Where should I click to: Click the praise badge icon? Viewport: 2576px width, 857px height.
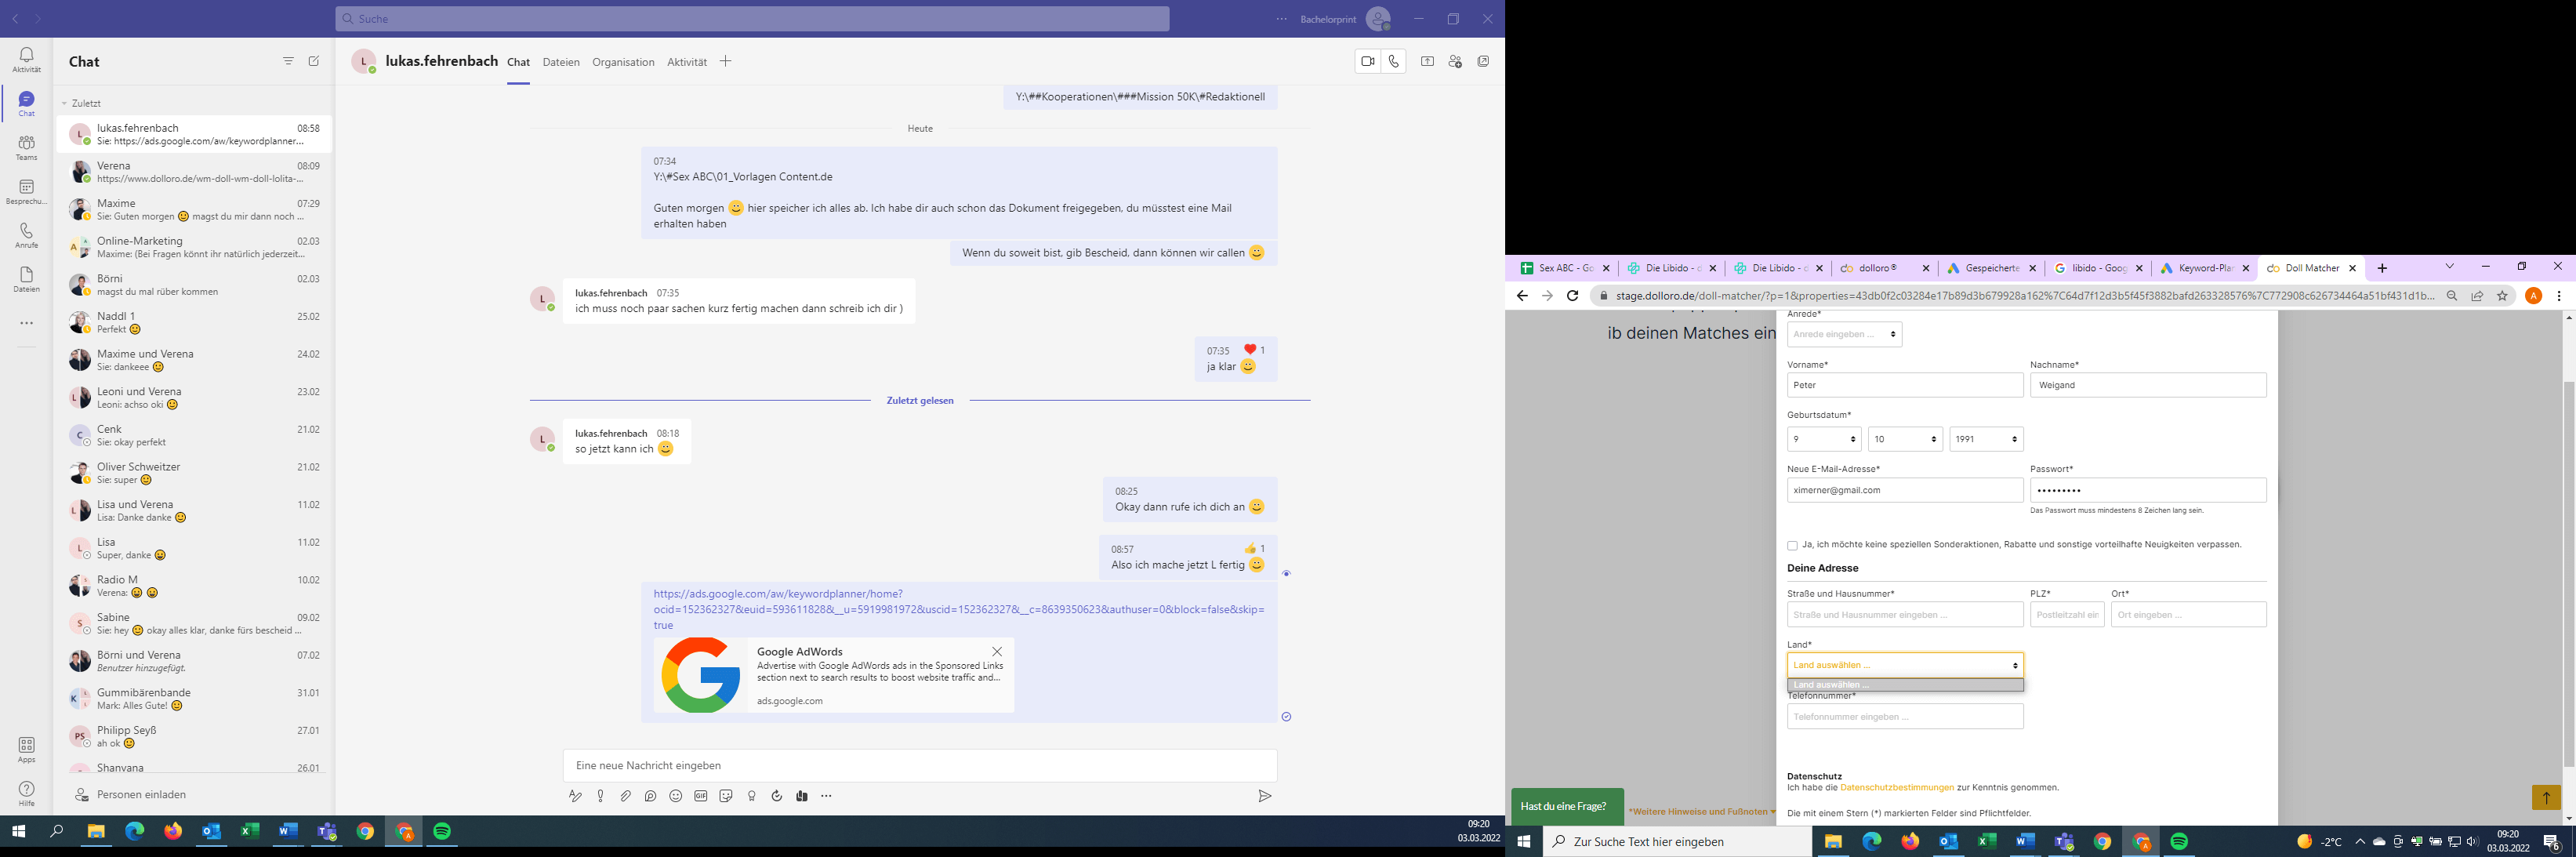(x=752, y=796)
